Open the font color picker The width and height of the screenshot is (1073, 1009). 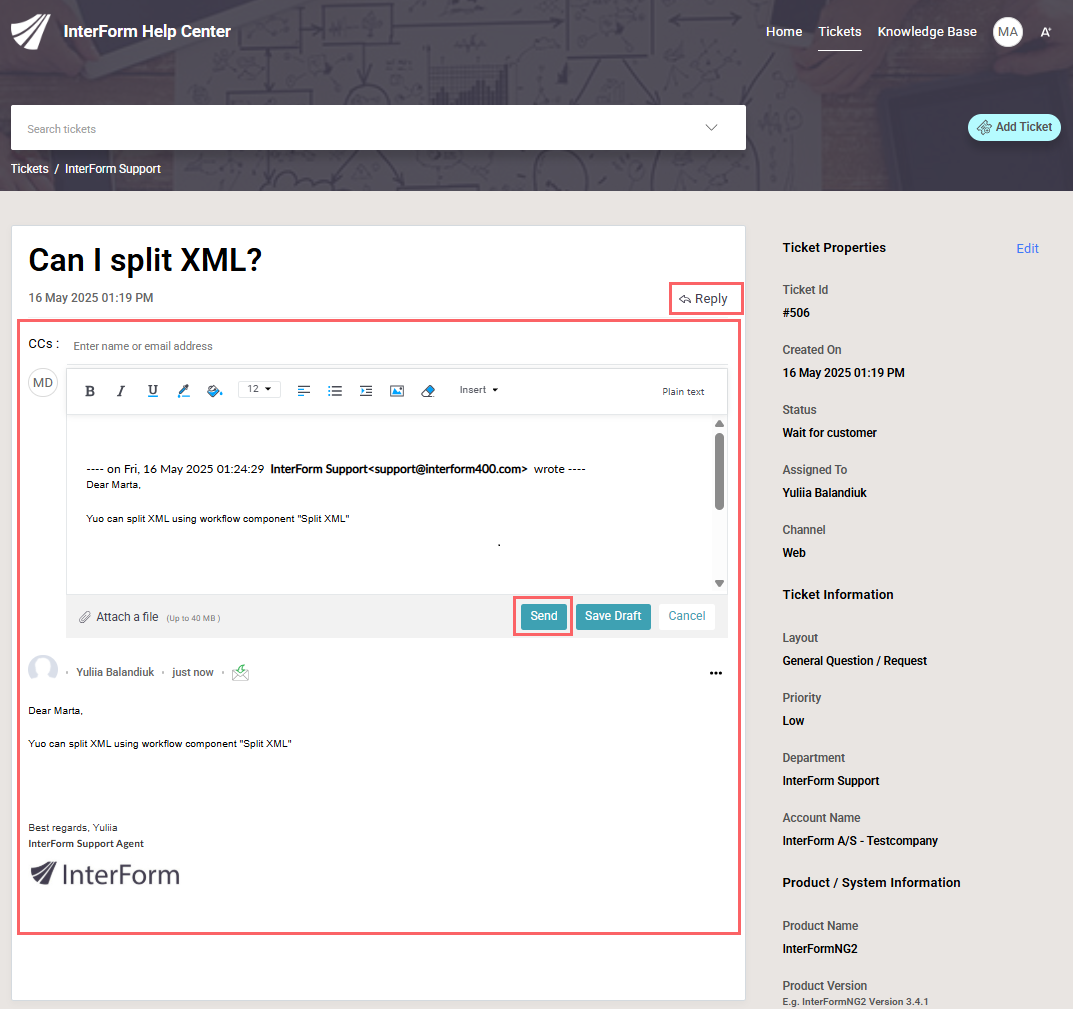183,391
